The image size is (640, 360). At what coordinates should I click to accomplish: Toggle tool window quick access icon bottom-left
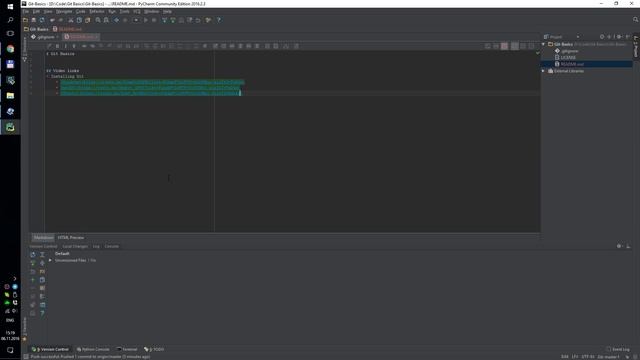pyautogui.click(x=26, y=357)
